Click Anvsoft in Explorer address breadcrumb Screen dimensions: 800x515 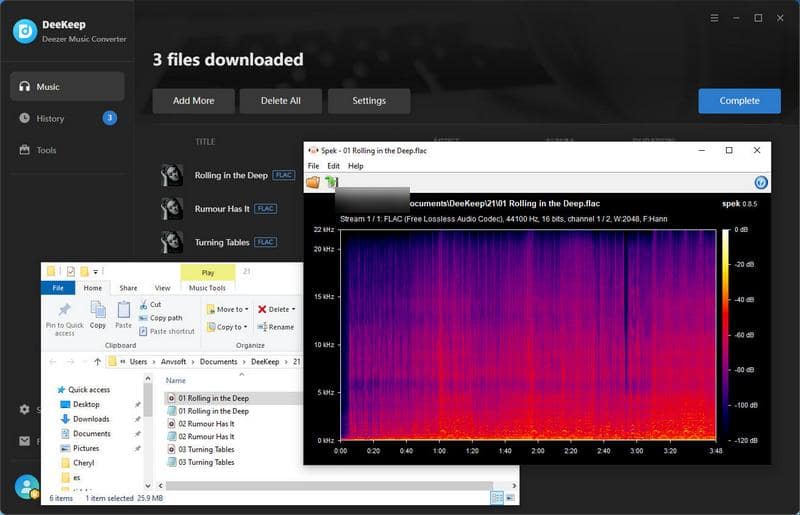(x=173, y=361)
